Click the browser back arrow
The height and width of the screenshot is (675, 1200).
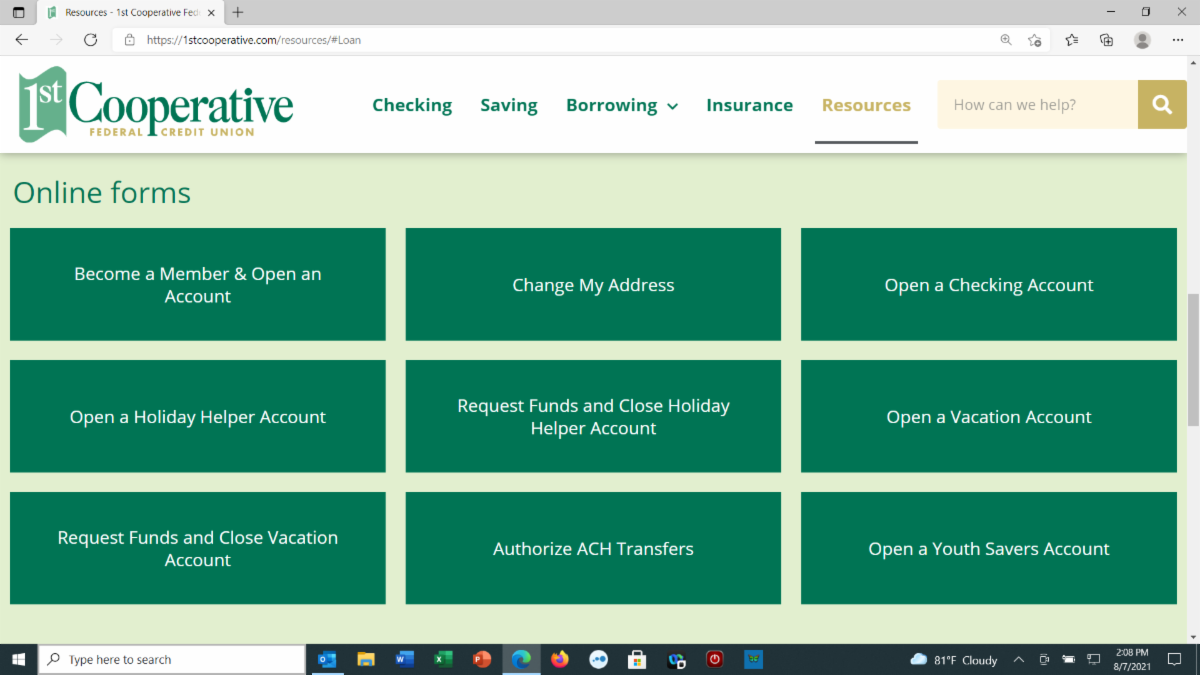pyautogui.click(x=22, y=40)
